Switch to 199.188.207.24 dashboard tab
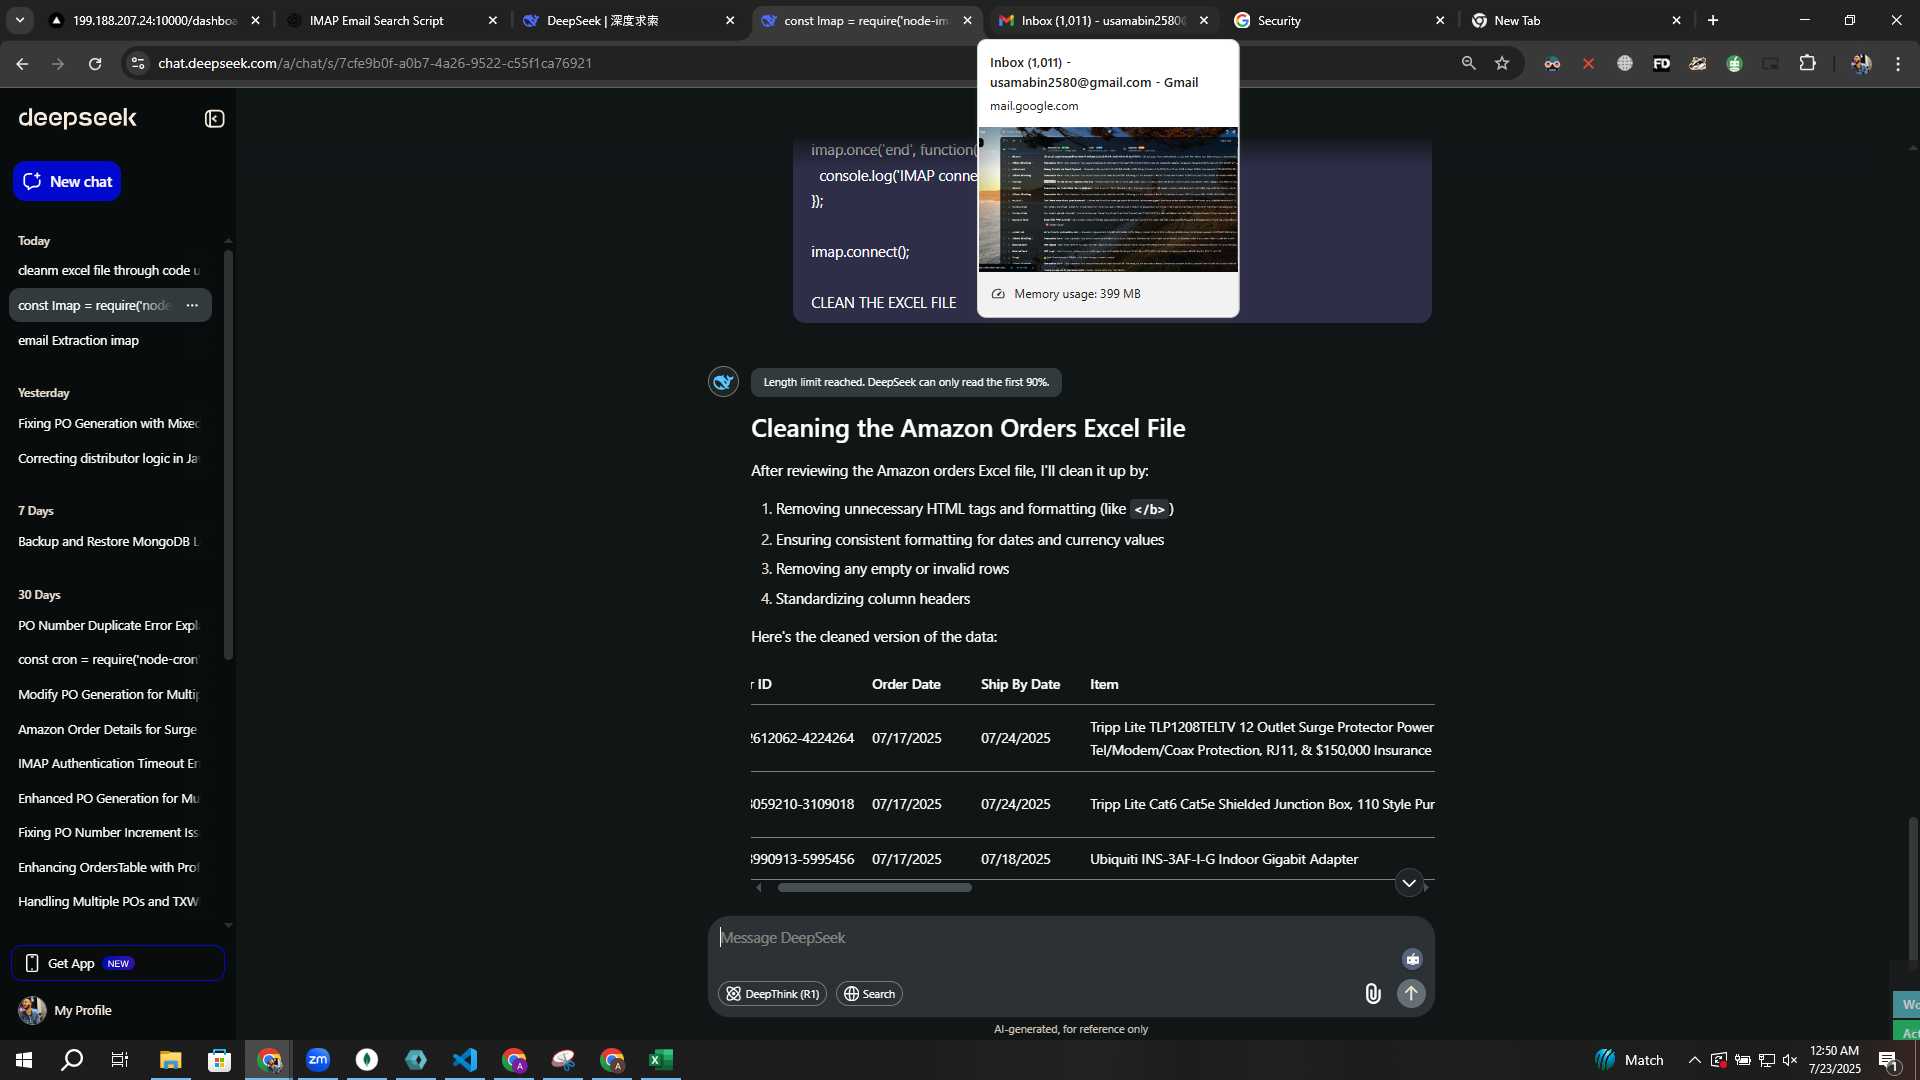The height and width of the screenshot is (1080, 1920). [x=155, y=20]
